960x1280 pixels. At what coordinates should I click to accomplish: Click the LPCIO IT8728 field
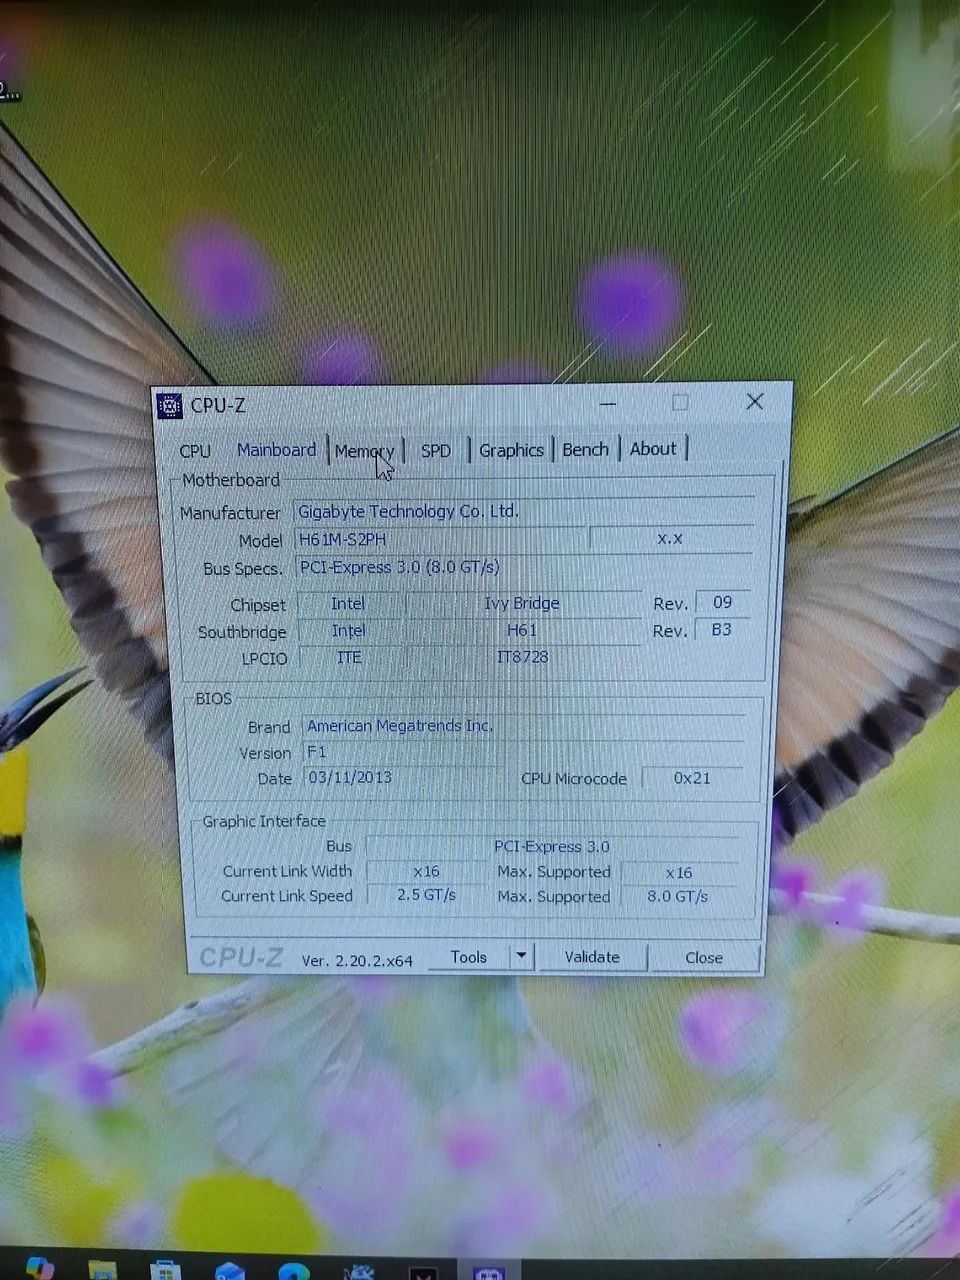(x=522, y=658)
